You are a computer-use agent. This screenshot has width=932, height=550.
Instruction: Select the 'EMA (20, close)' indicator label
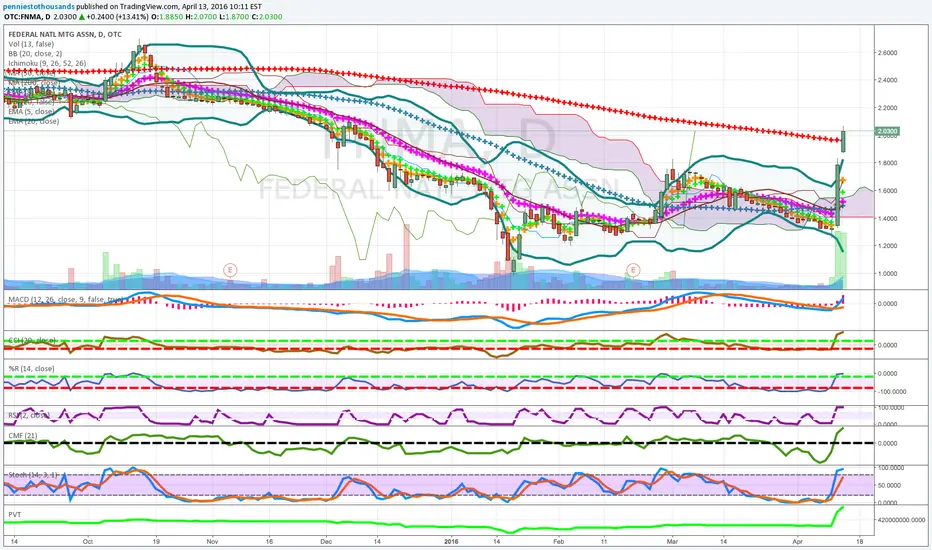pos(33,121)
